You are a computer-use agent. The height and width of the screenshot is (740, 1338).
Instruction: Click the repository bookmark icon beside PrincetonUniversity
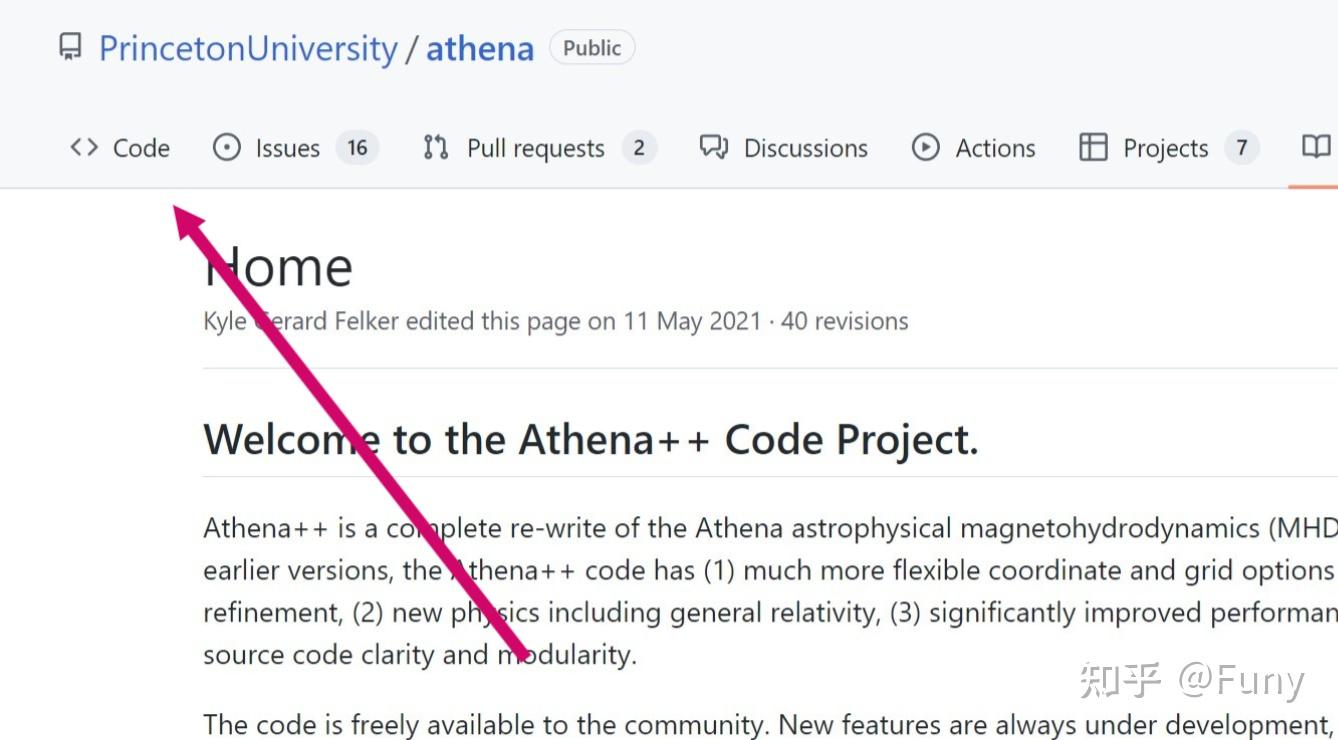tap(69, 46)
